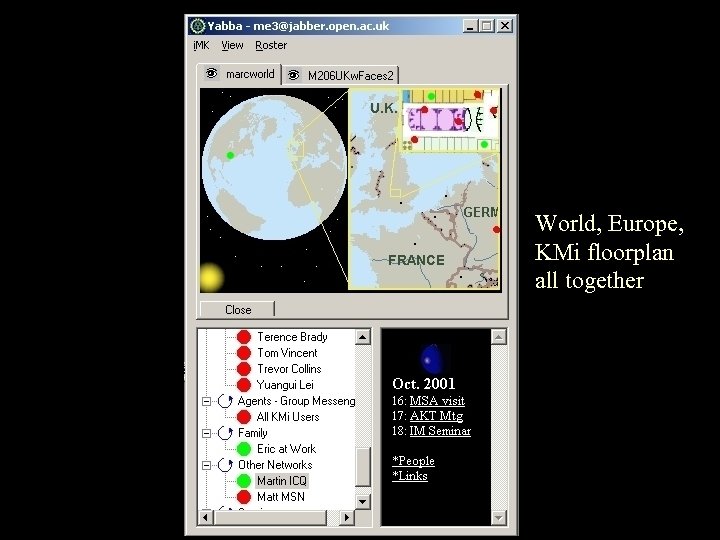Select Eric at Work contact

286,450
